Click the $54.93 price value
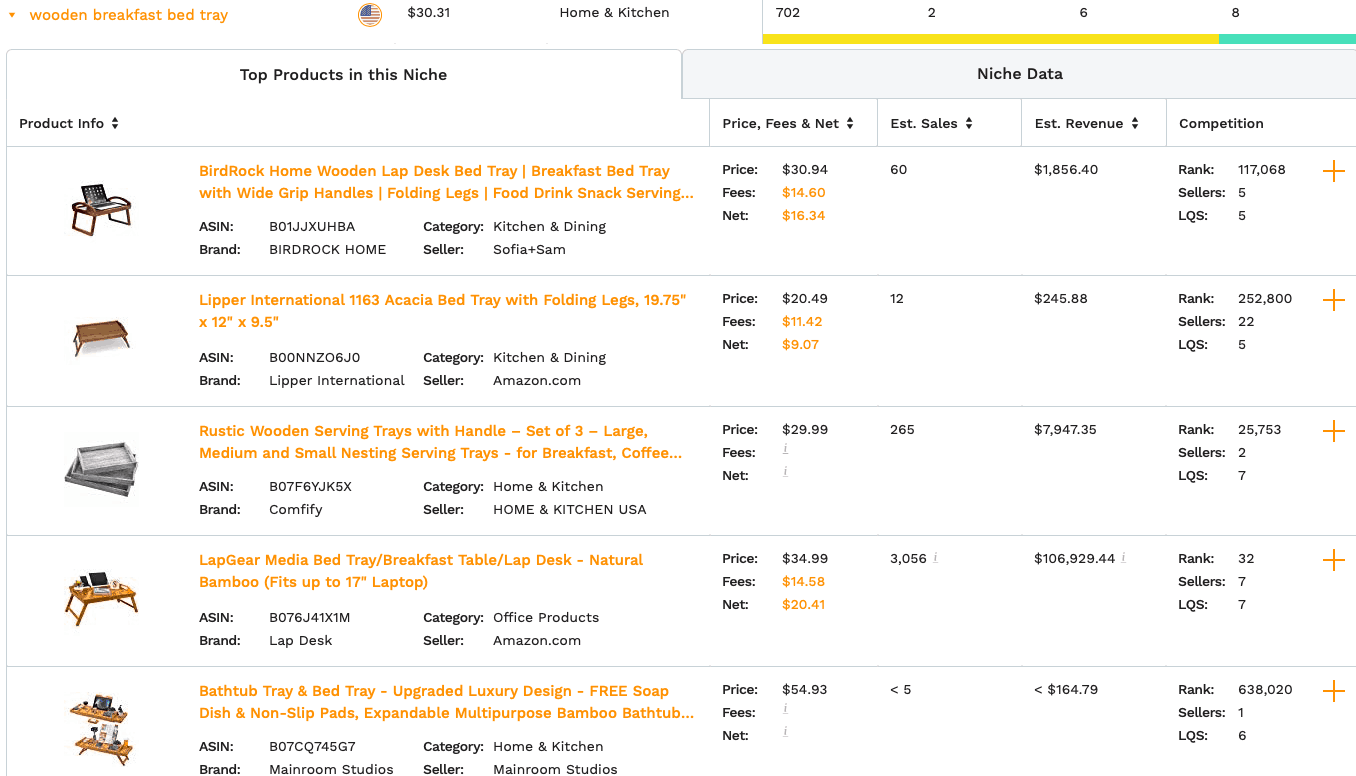 coord(805,689)
